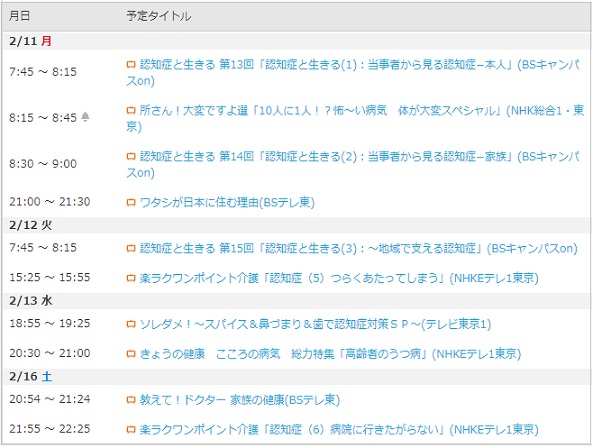Click time 20:54 ~ 21:24
Viewport: 593px width, 448px height.
point(50,399)
